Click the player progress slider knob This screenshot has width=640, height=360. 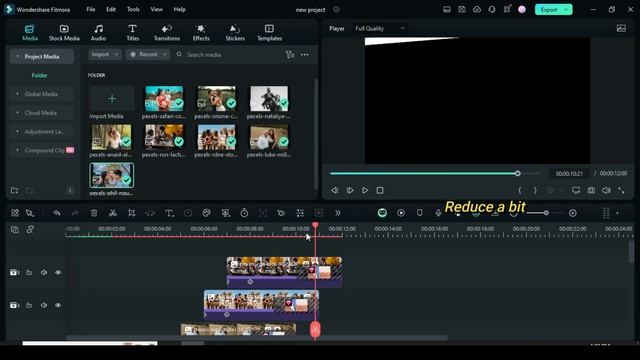pyautogui.click(x=517, y=173)
